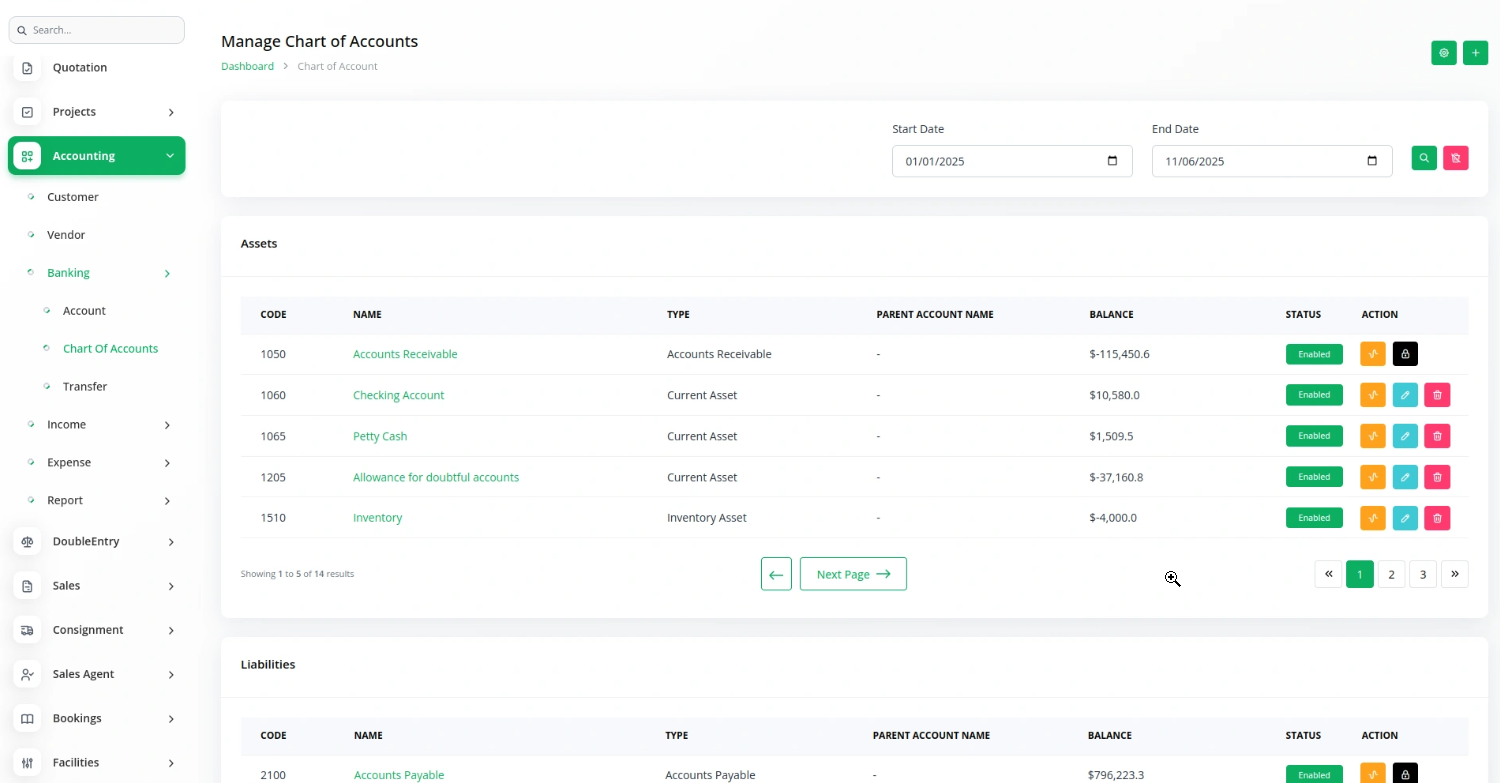Delete the Inventory account row
The width and height of the screenshot is (1500, 783).
[1437, 518]
